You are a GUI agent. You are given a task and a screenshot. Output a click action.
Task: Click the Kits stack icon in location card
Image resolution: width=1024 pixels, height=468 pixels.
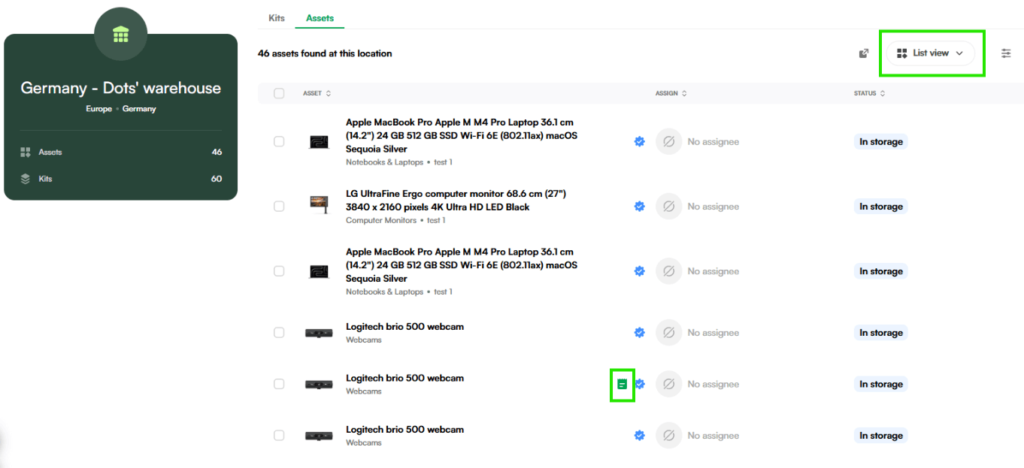(25, 179)
